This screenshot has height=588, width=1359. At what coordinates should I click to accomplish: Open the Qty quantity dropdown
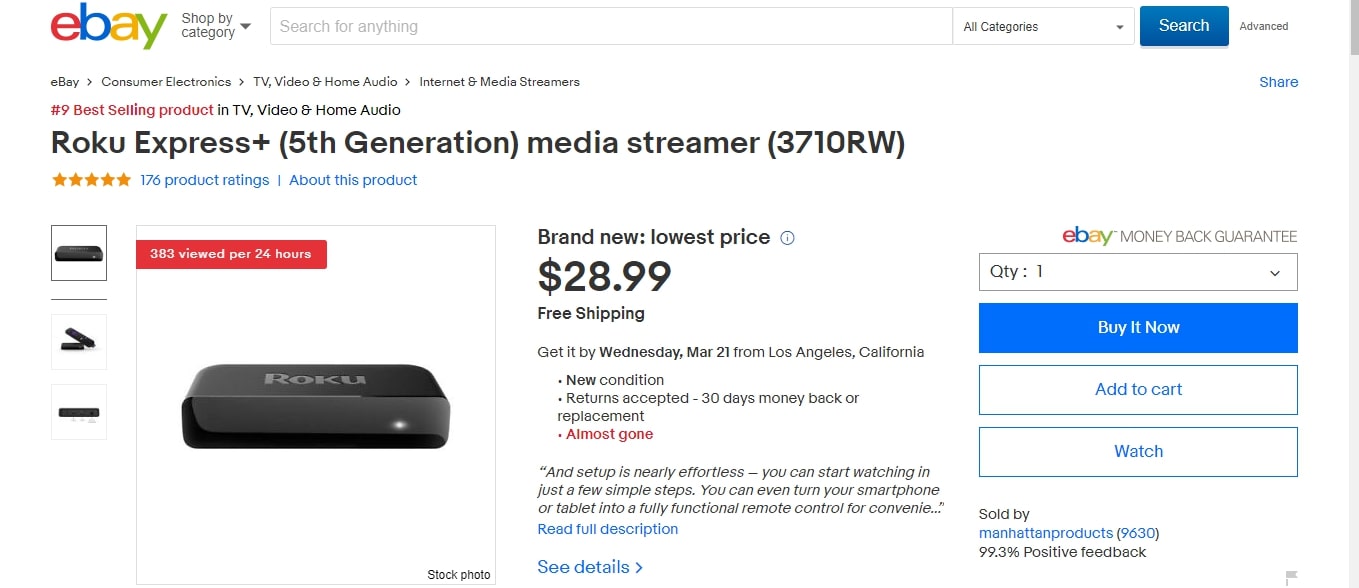pos(1138,272)
